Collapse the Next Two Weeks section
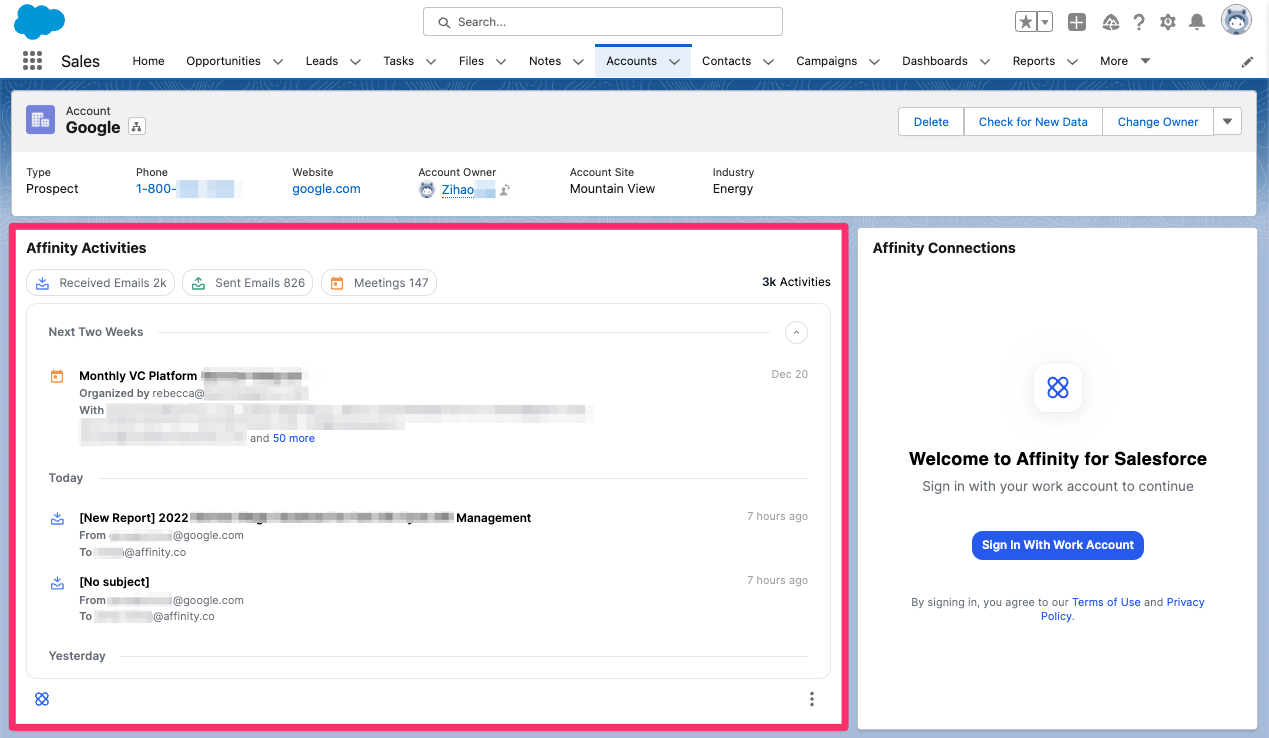Viewport: 1269px width, 738px height. [796, 332]
